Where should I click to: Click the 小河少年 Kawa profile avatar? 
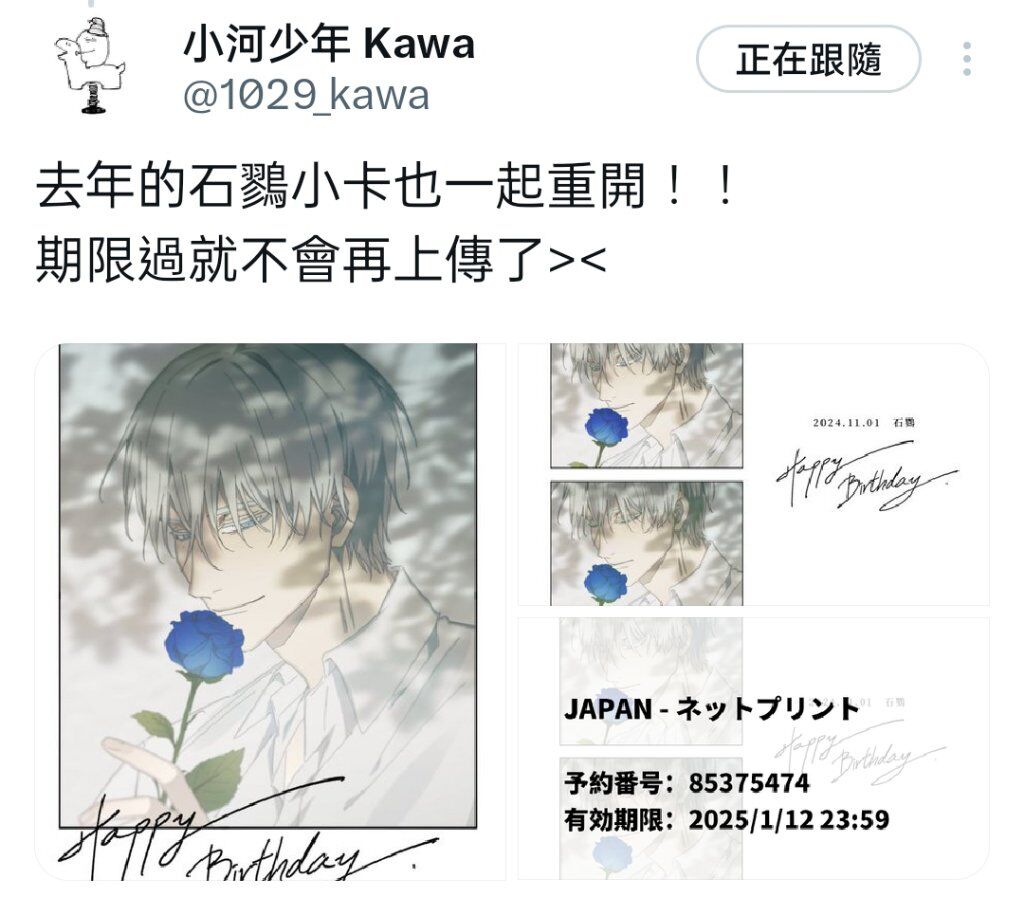click(89, 65)
